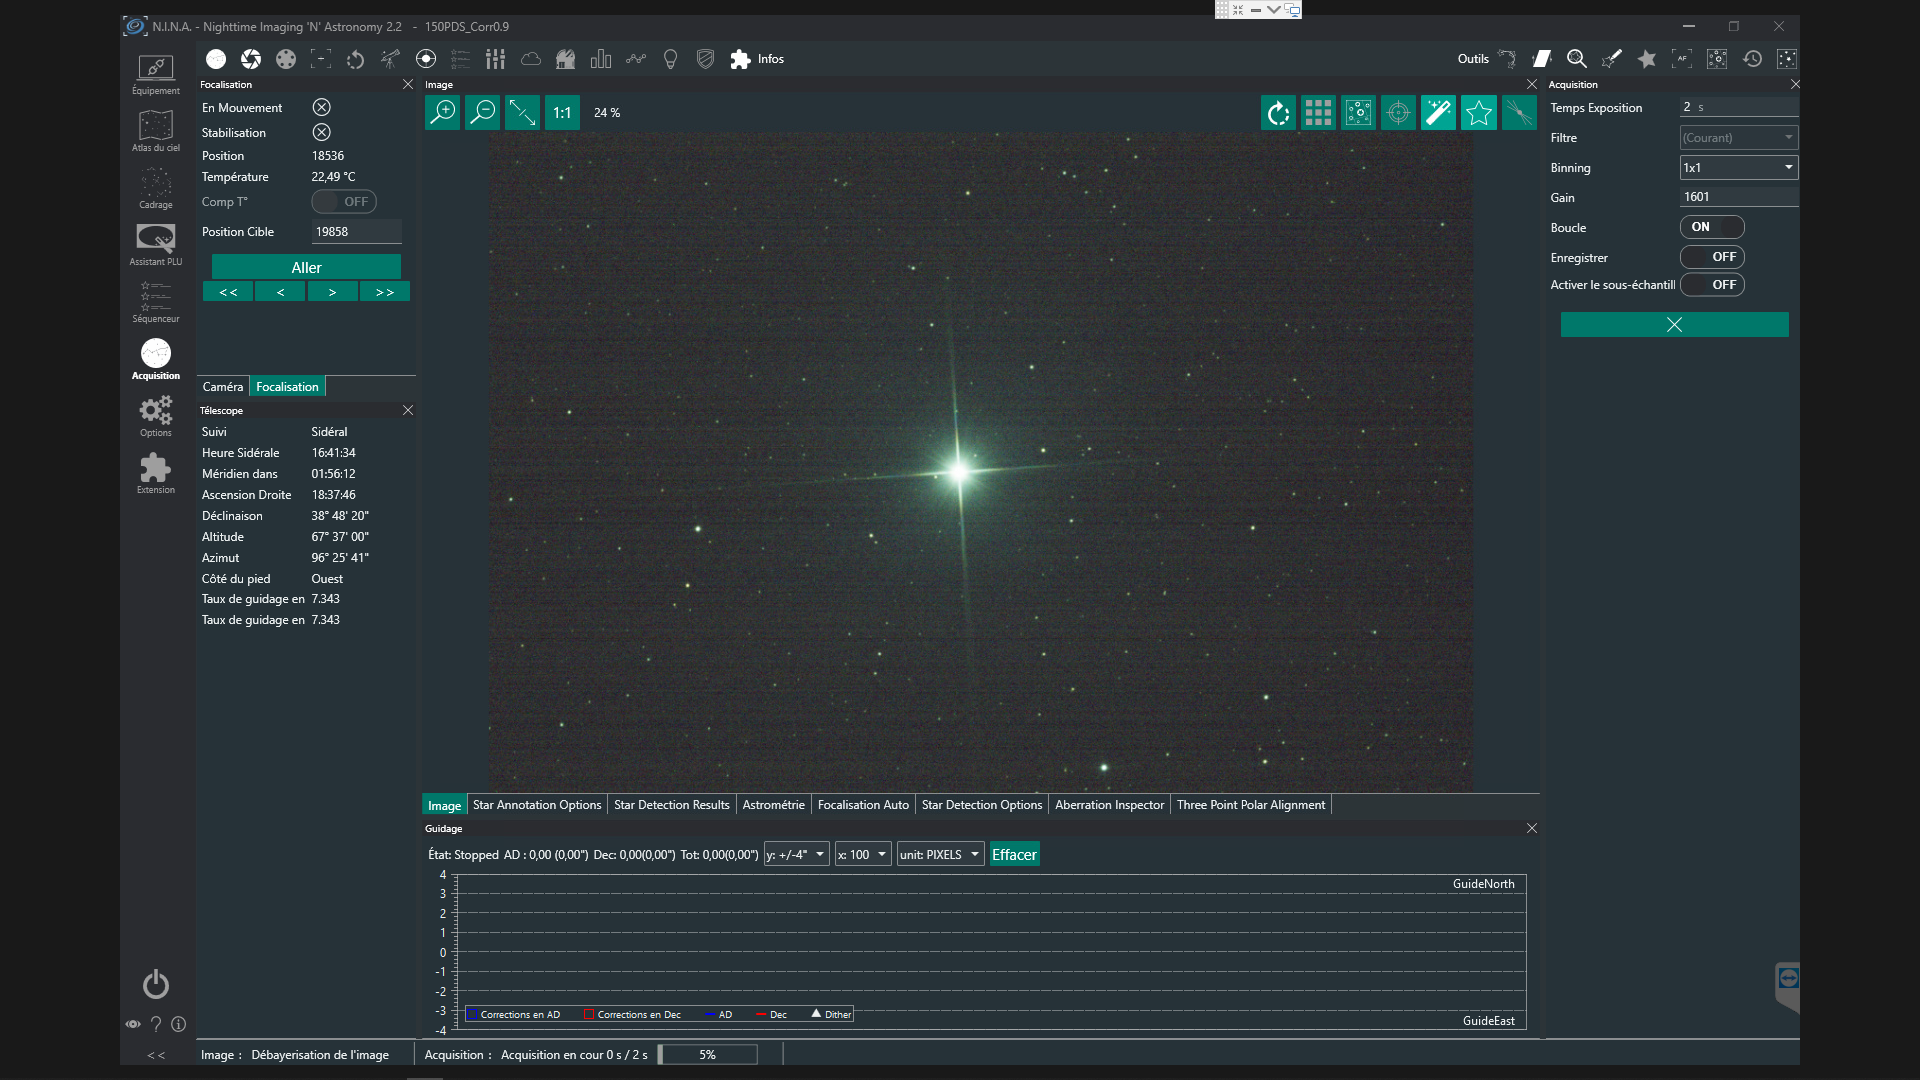1920x1080 pixels.
Task: Click the dome observatory panel icon
Action: [566, 59]
